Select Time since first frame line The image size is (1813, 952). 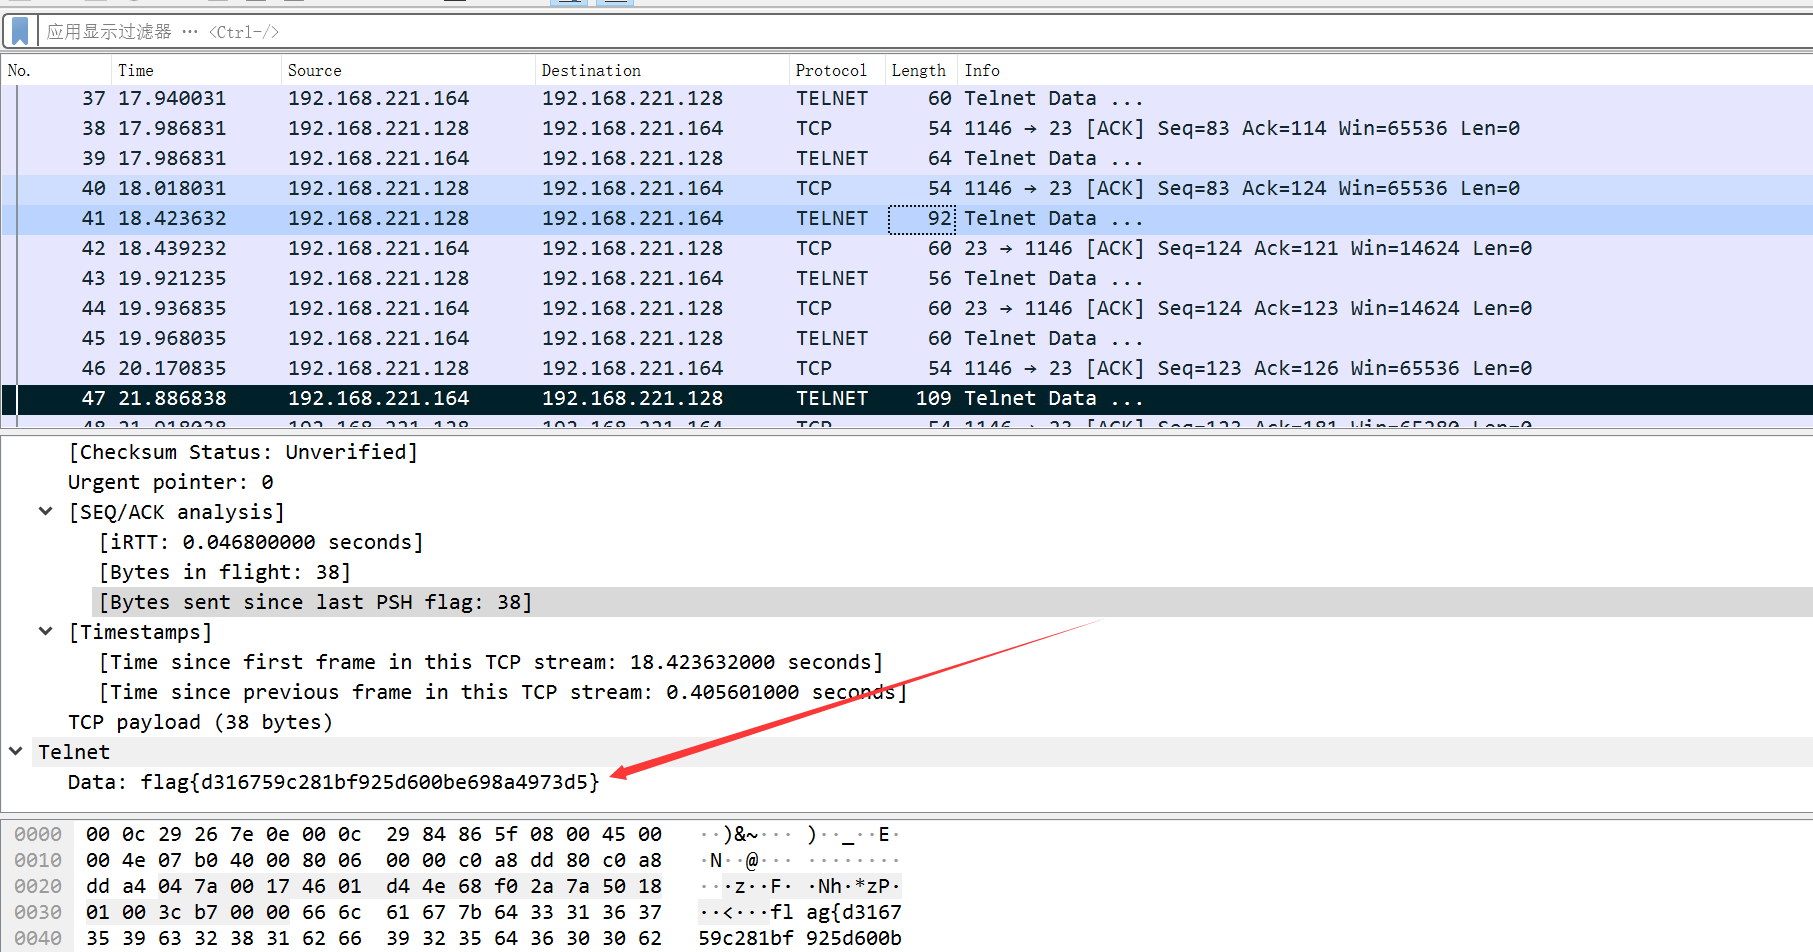(x=491, y=662)
